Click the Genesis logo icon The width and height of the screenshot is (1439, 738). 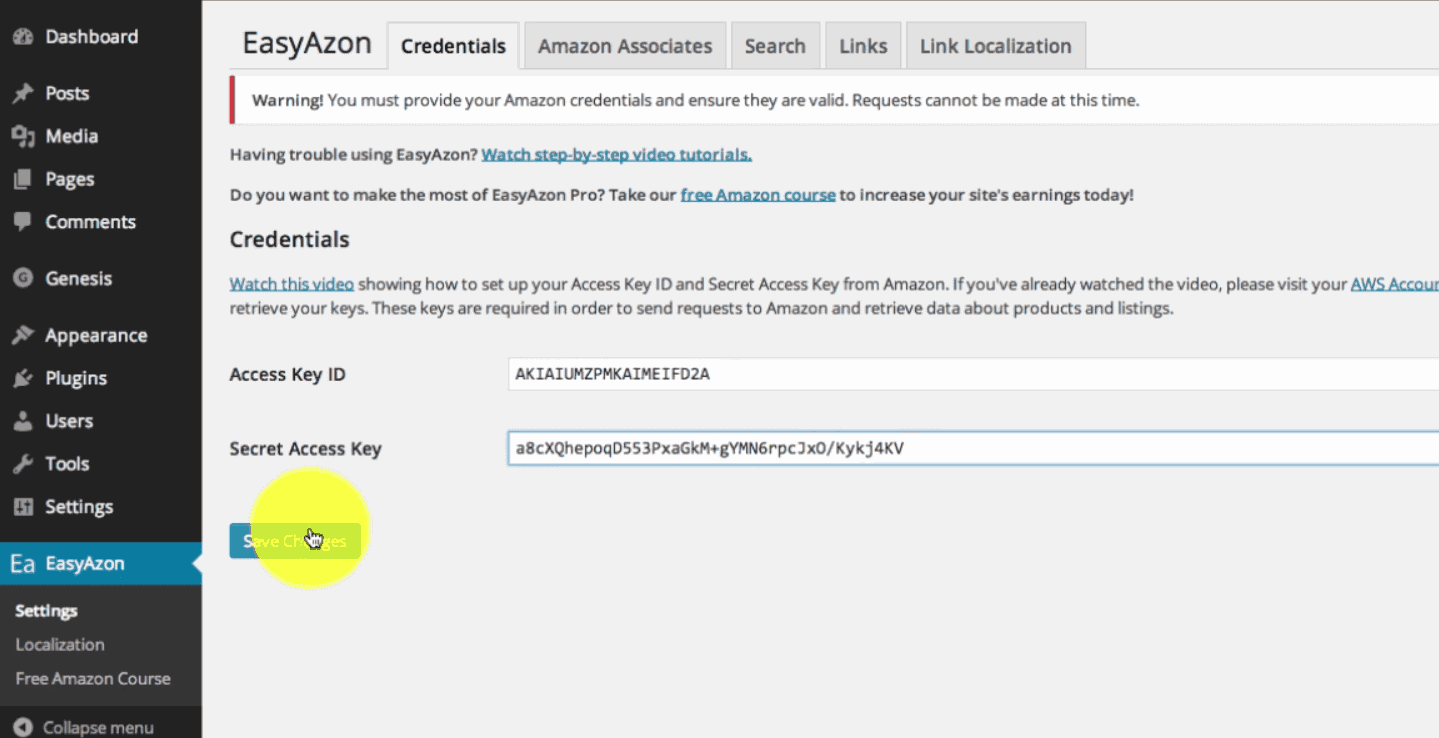(22, 278)
